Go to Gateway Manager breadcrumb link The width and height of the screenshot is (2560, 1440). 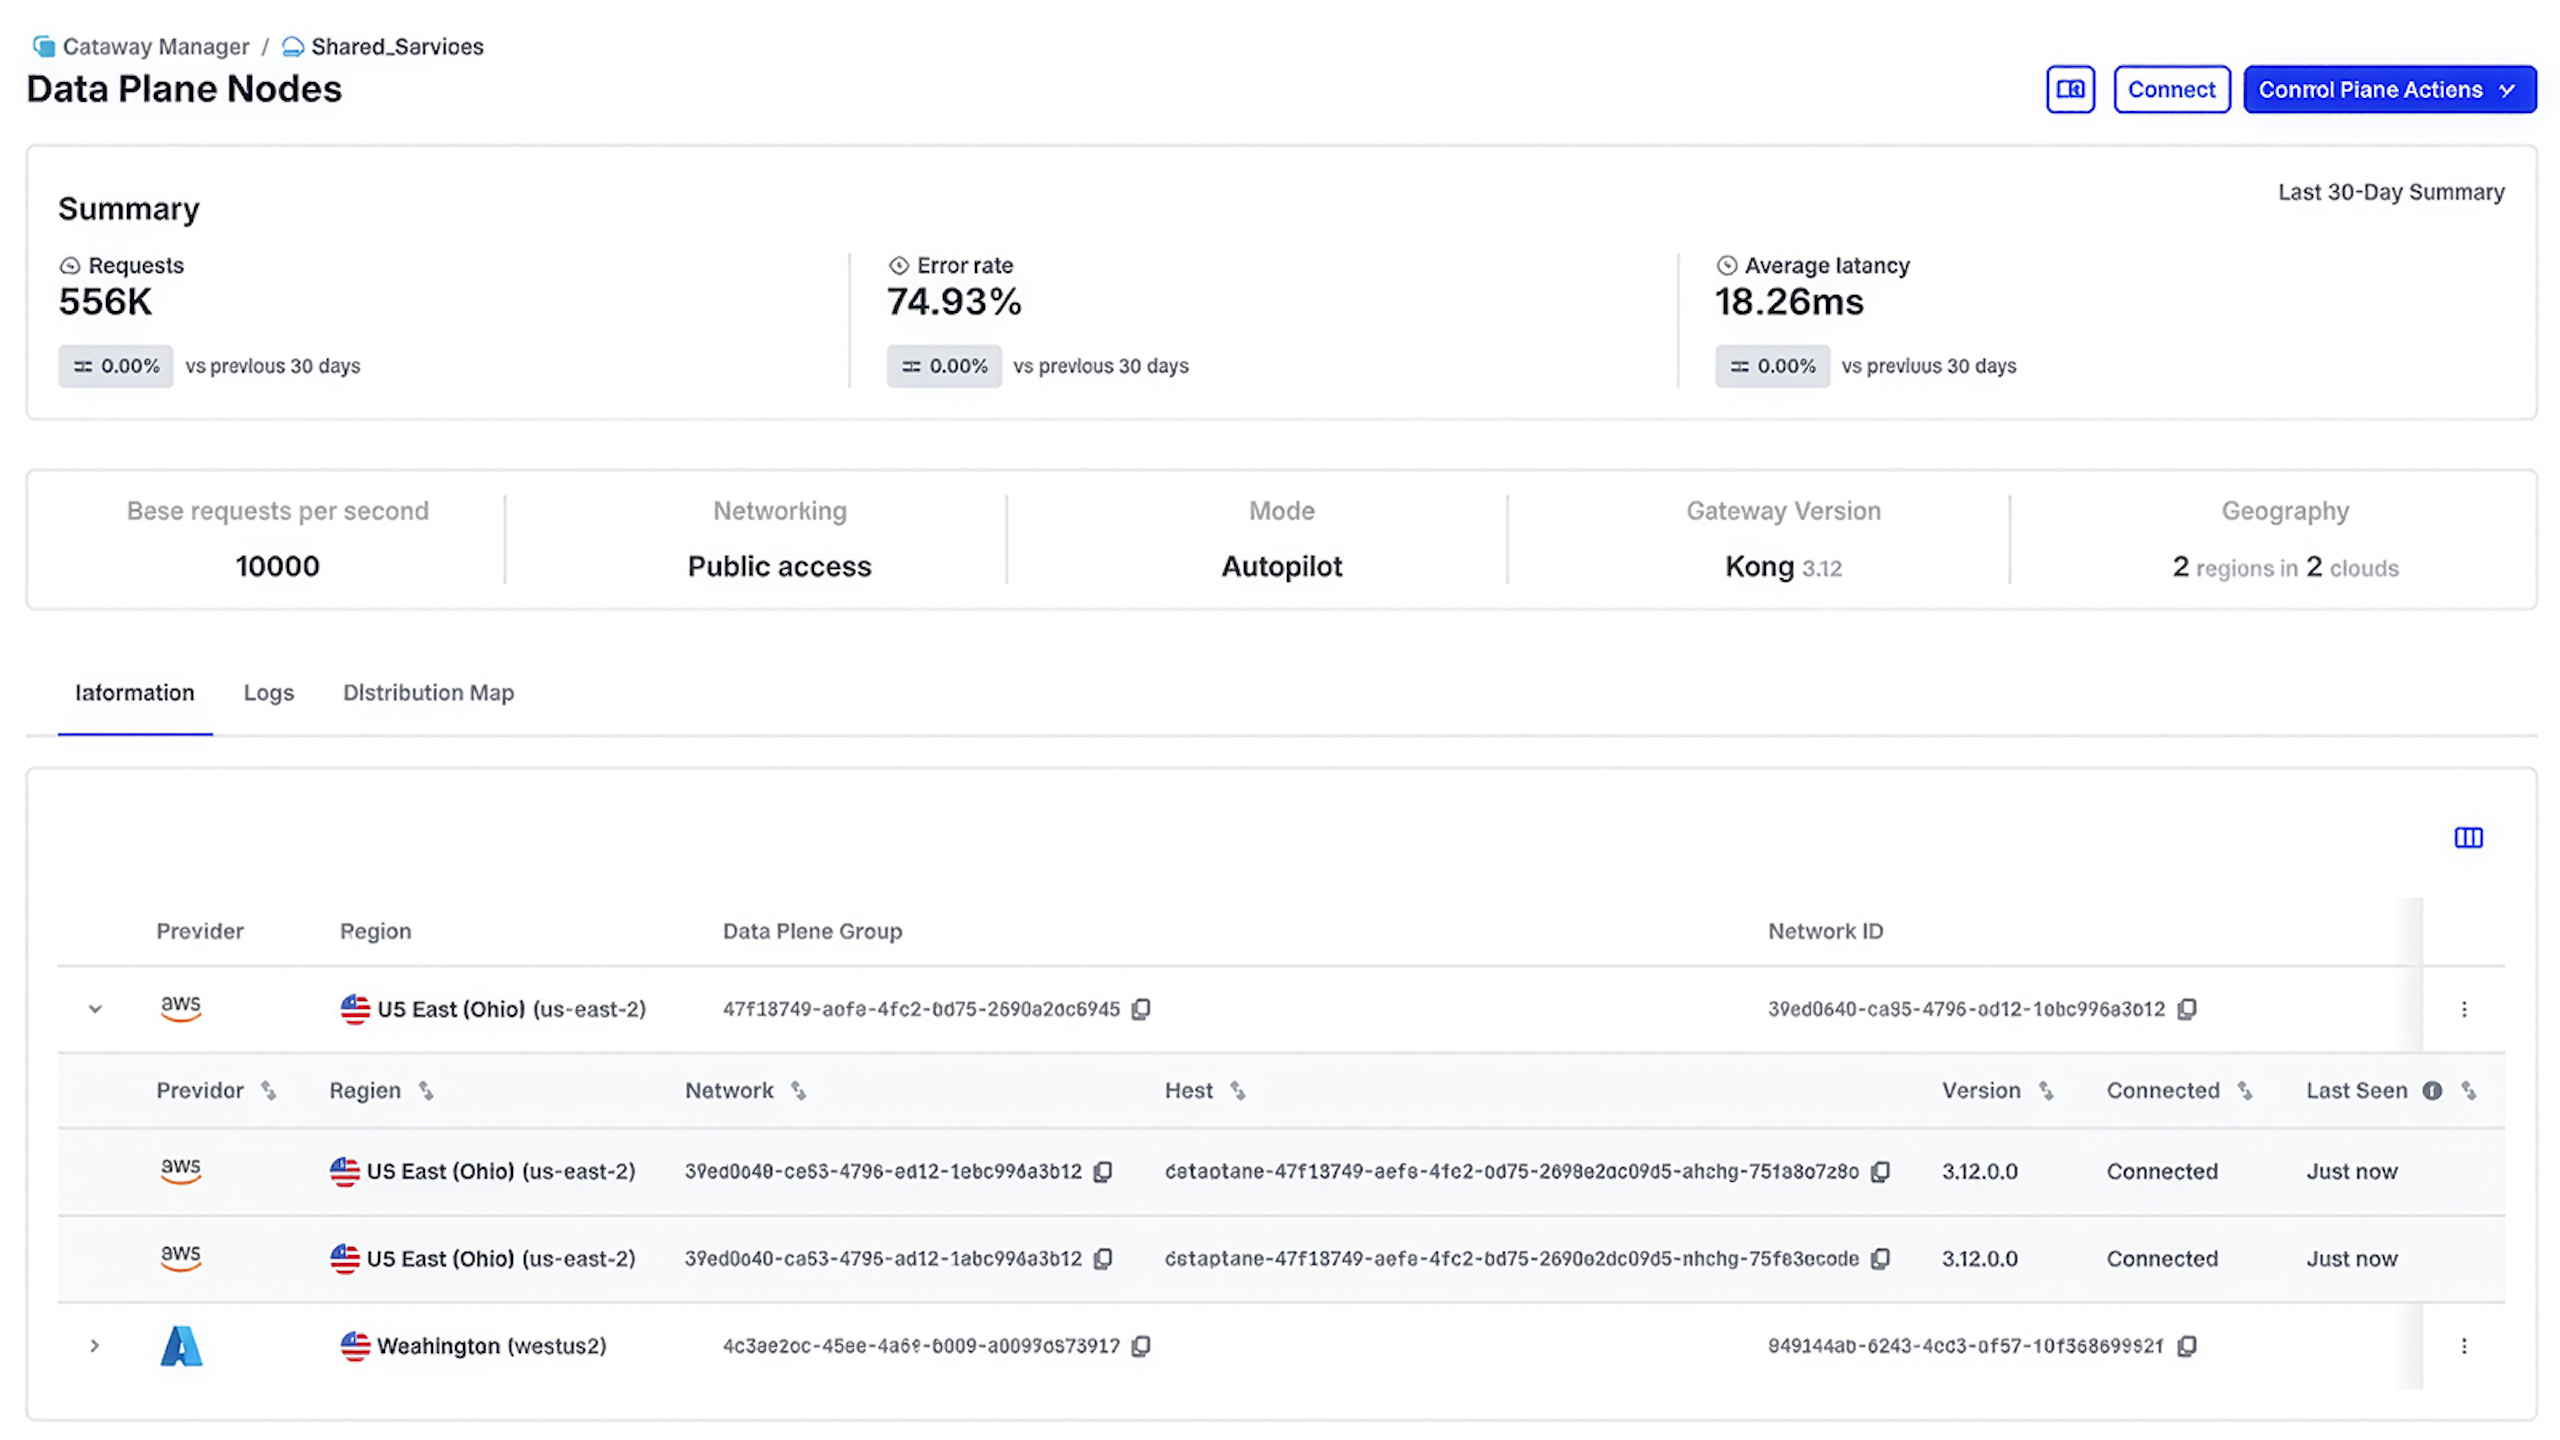coord(155,47)
